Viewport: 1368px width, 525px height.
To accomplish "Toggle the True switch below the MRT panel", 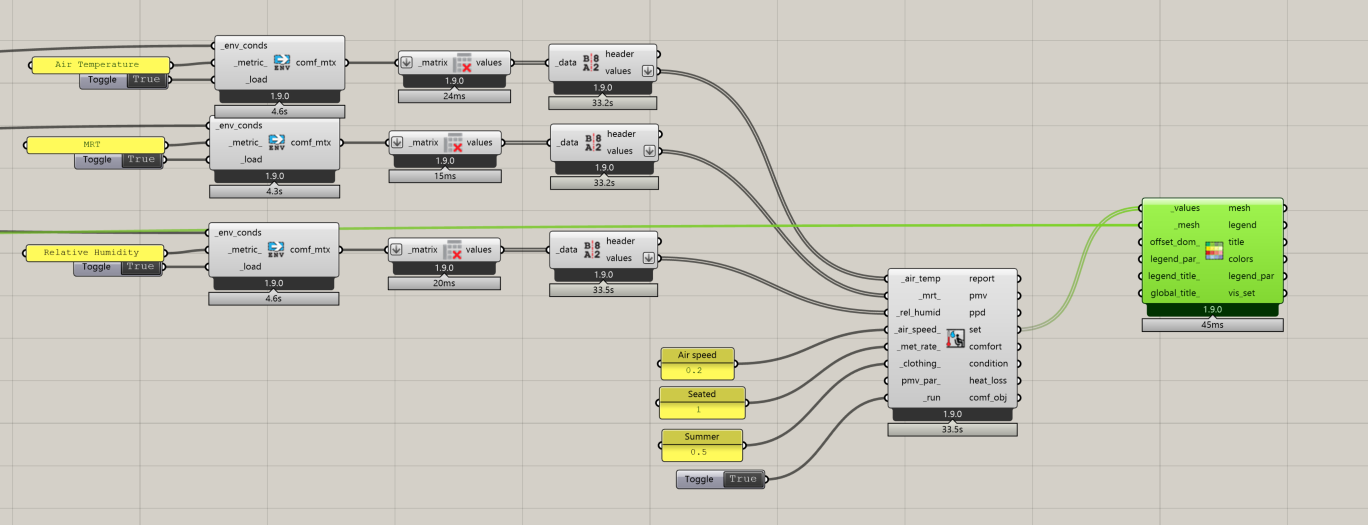I will (141, 160).
